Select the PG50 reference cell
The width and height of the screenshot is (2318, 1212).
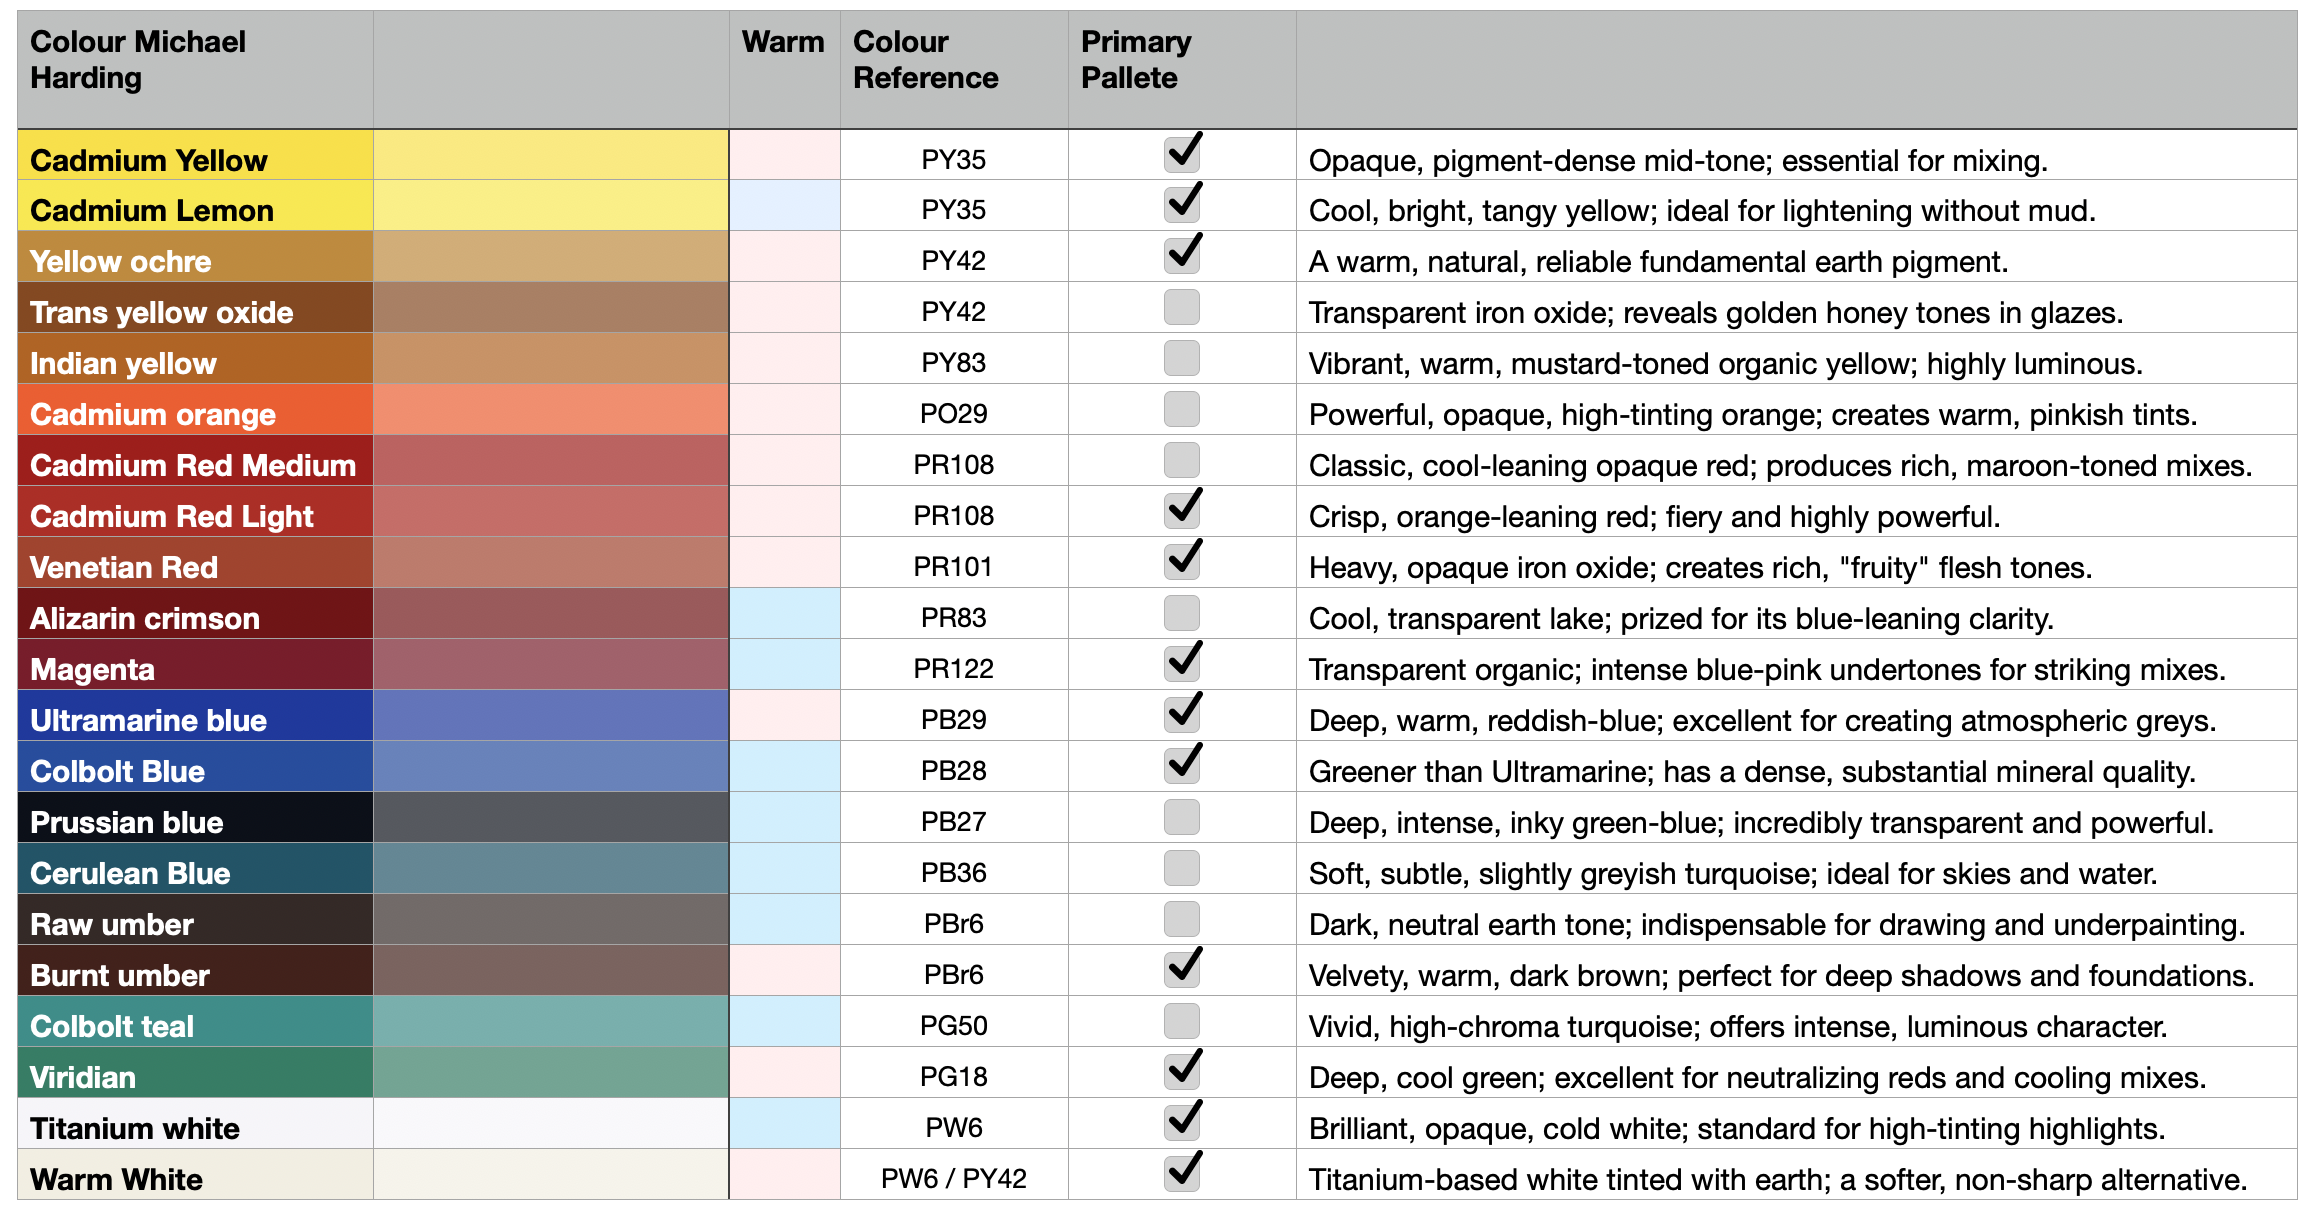coord(954,1021)
